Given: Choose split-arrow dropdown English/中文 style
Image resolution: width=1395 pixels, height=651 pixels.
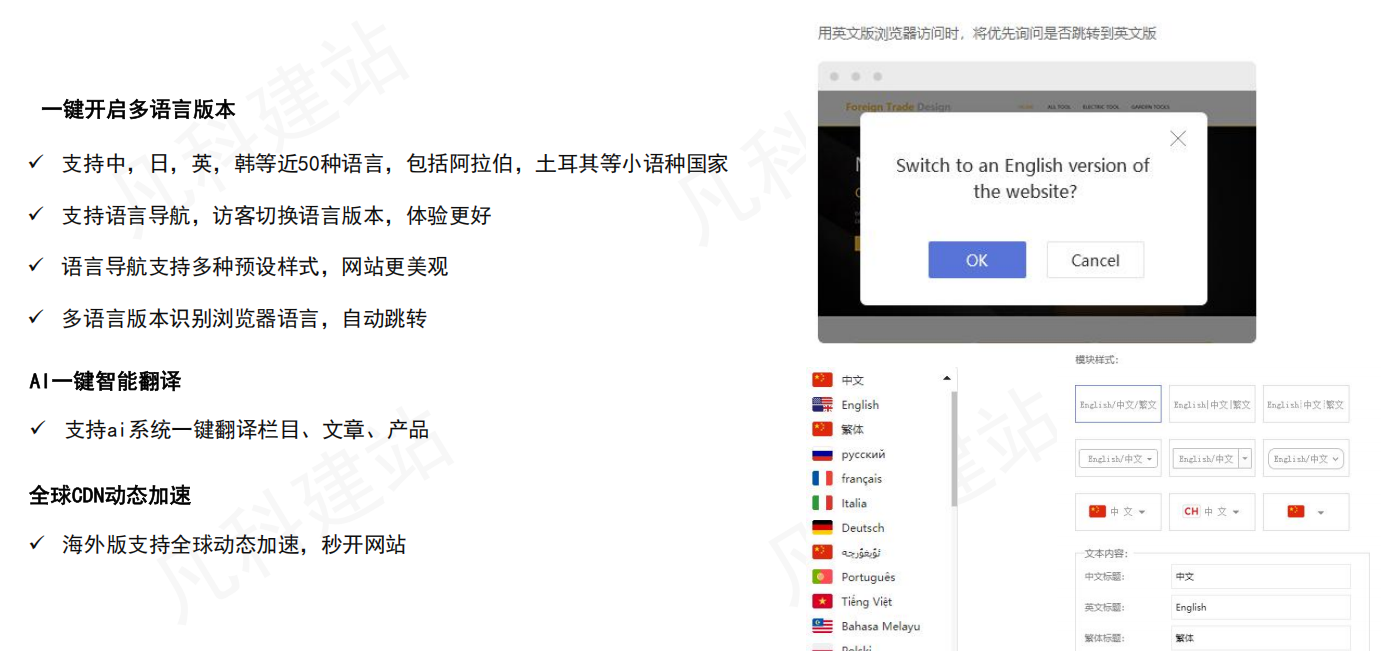Looking at the screenshot, I should (1212, 458).
